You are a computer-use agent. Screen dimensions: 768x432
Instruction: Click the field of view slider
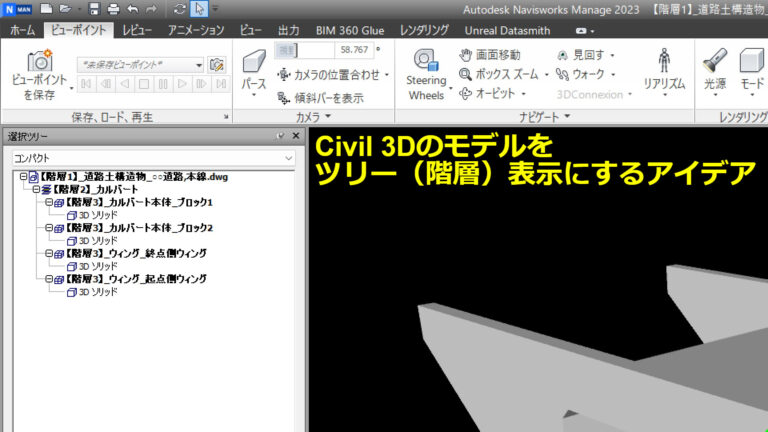(x=304, y=50)
